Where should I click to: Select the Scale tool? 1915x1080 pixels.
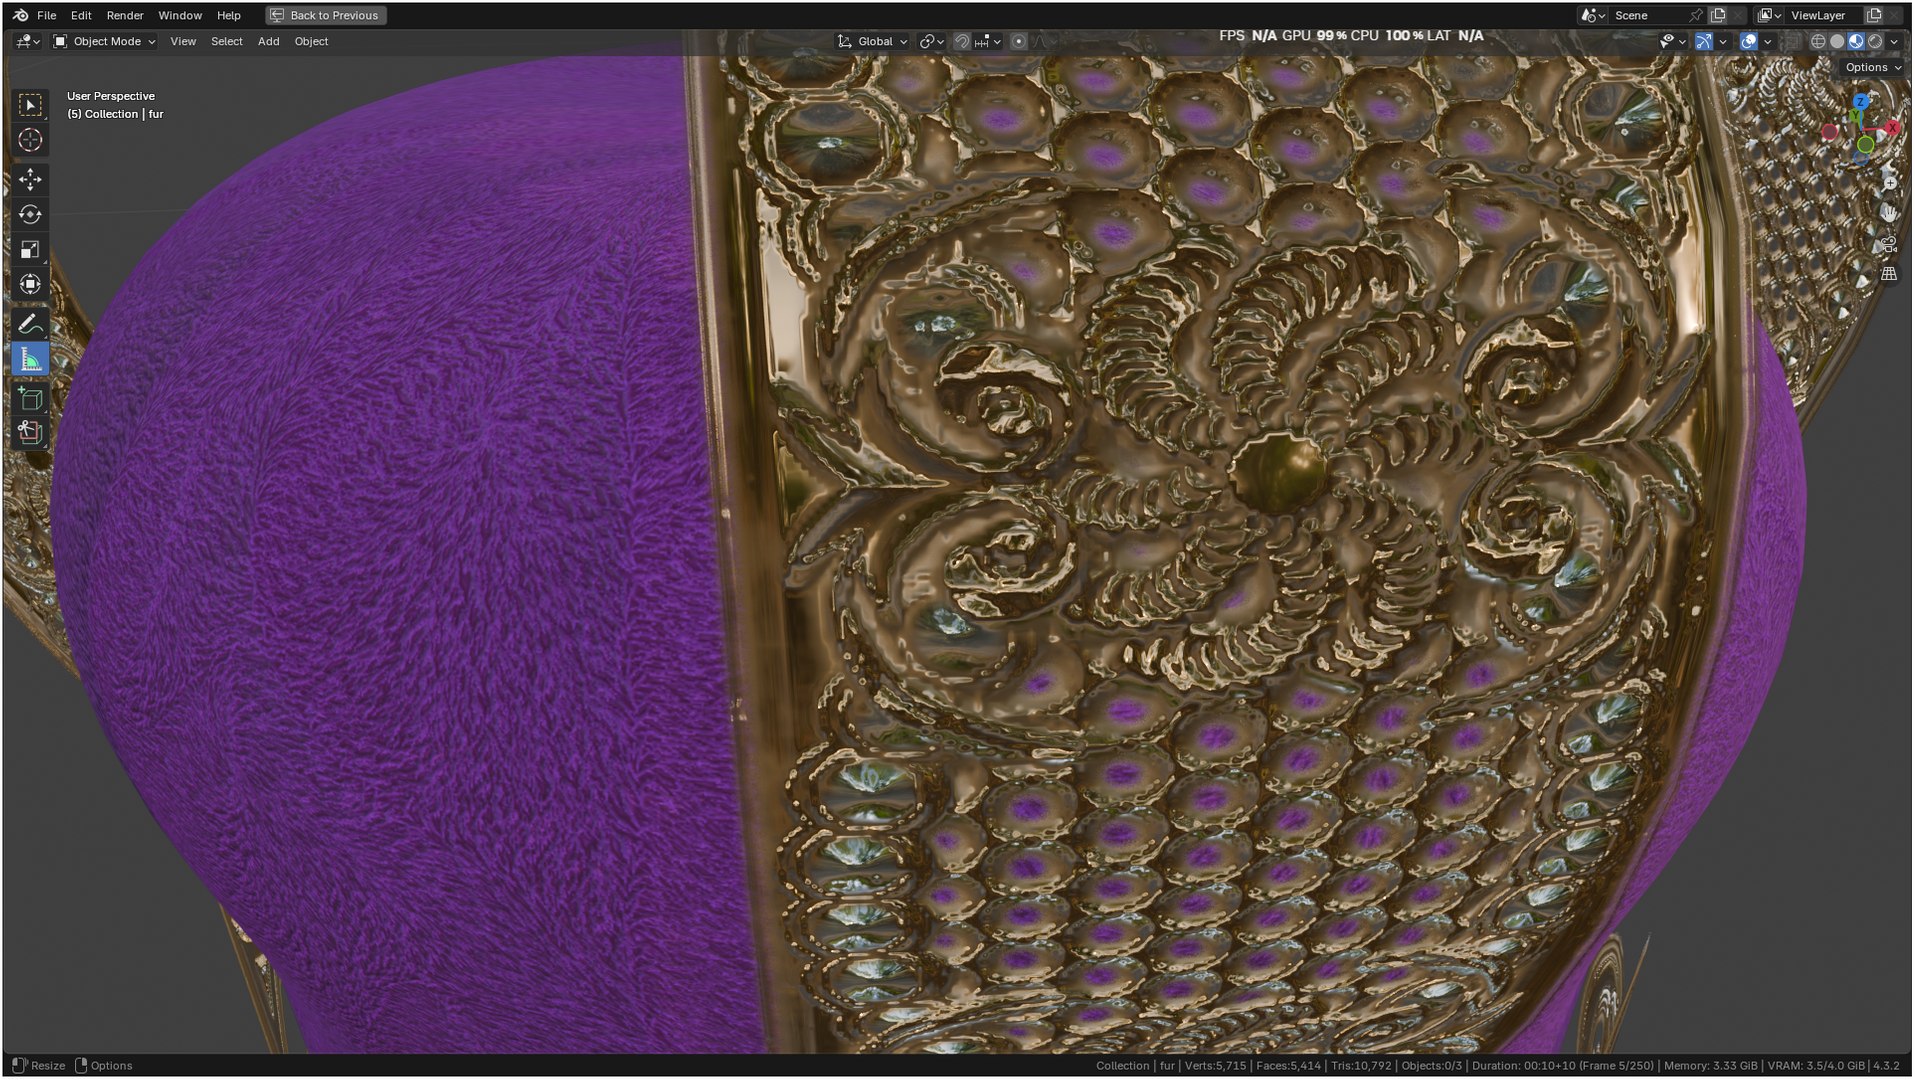[30, 249]
